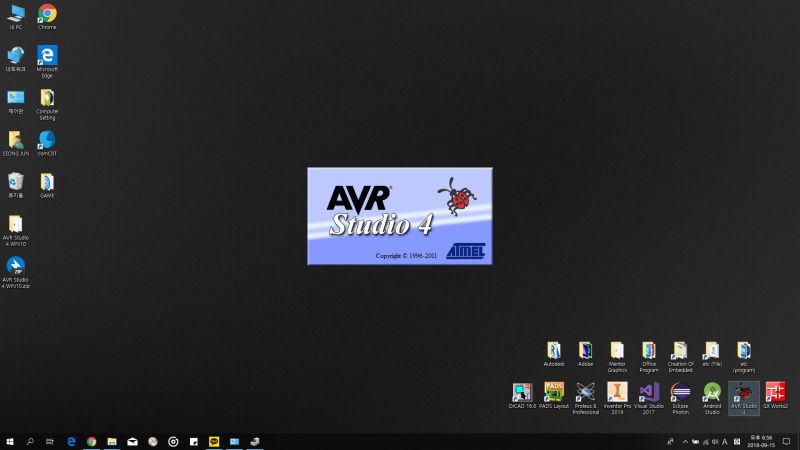Launch Proteus 8 Professional shortcut

coord(585,398)
